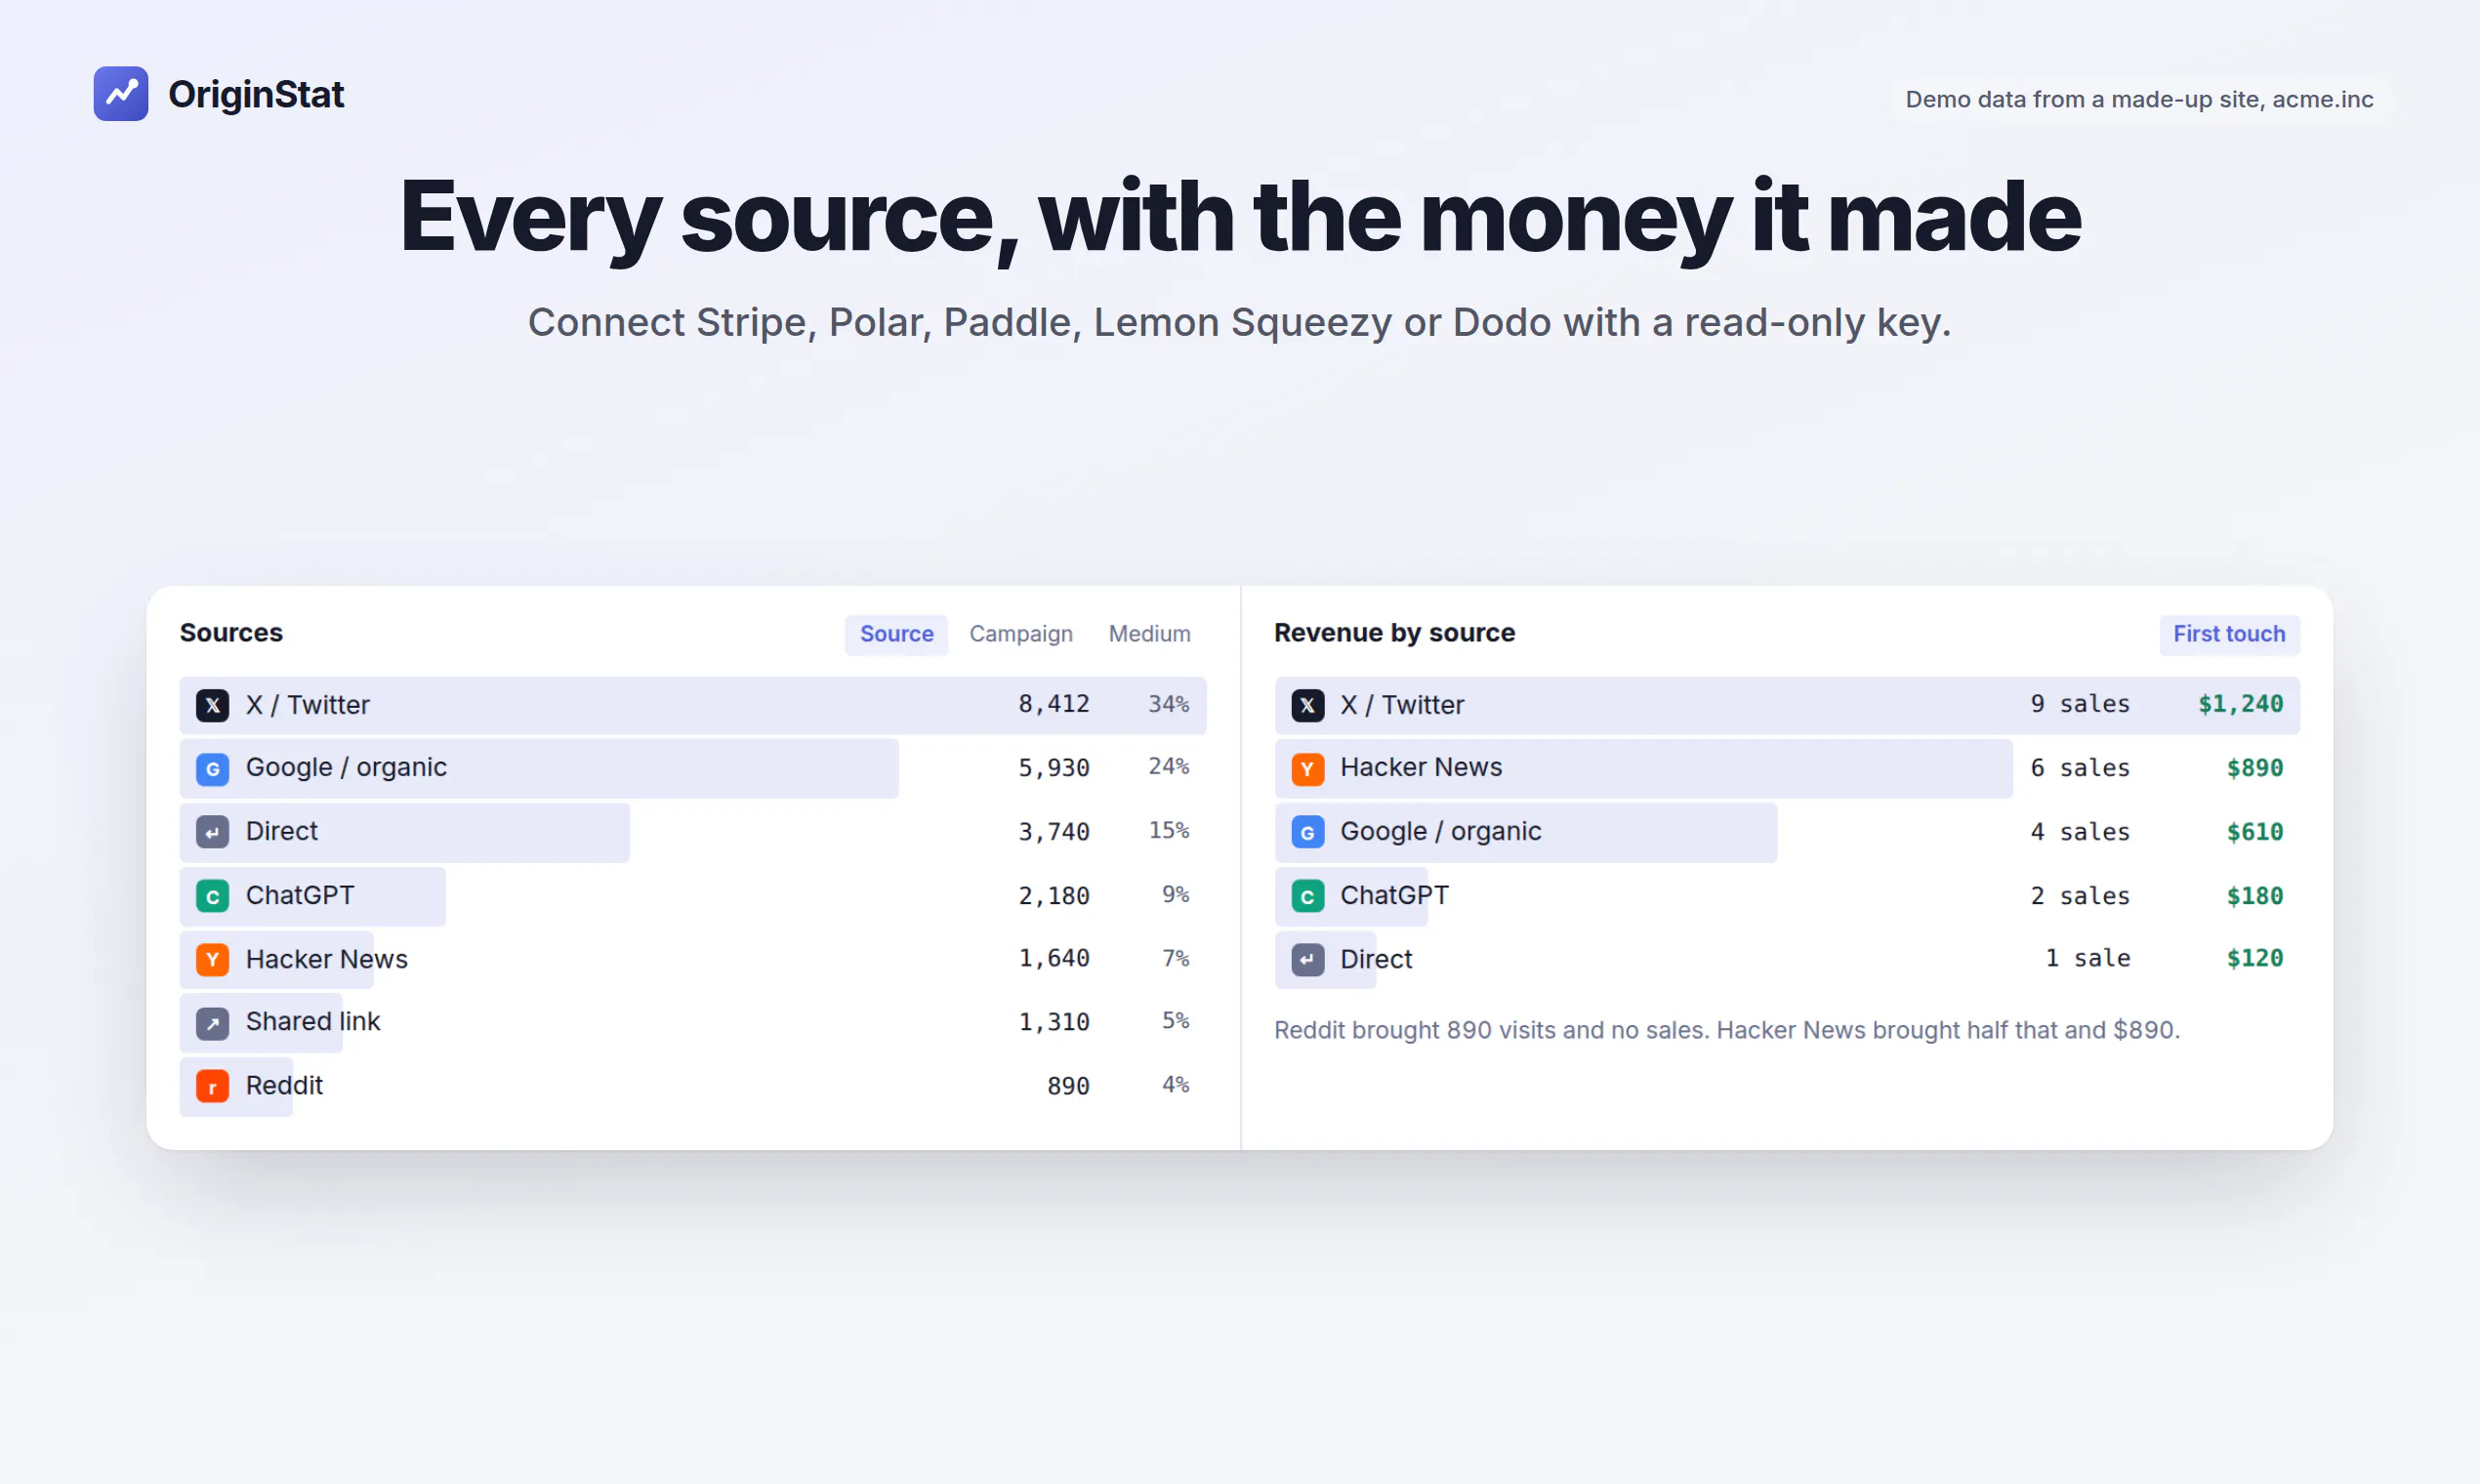Click the "2 sales" count
The image size is (2480, 1484).
click(2080, 896)
